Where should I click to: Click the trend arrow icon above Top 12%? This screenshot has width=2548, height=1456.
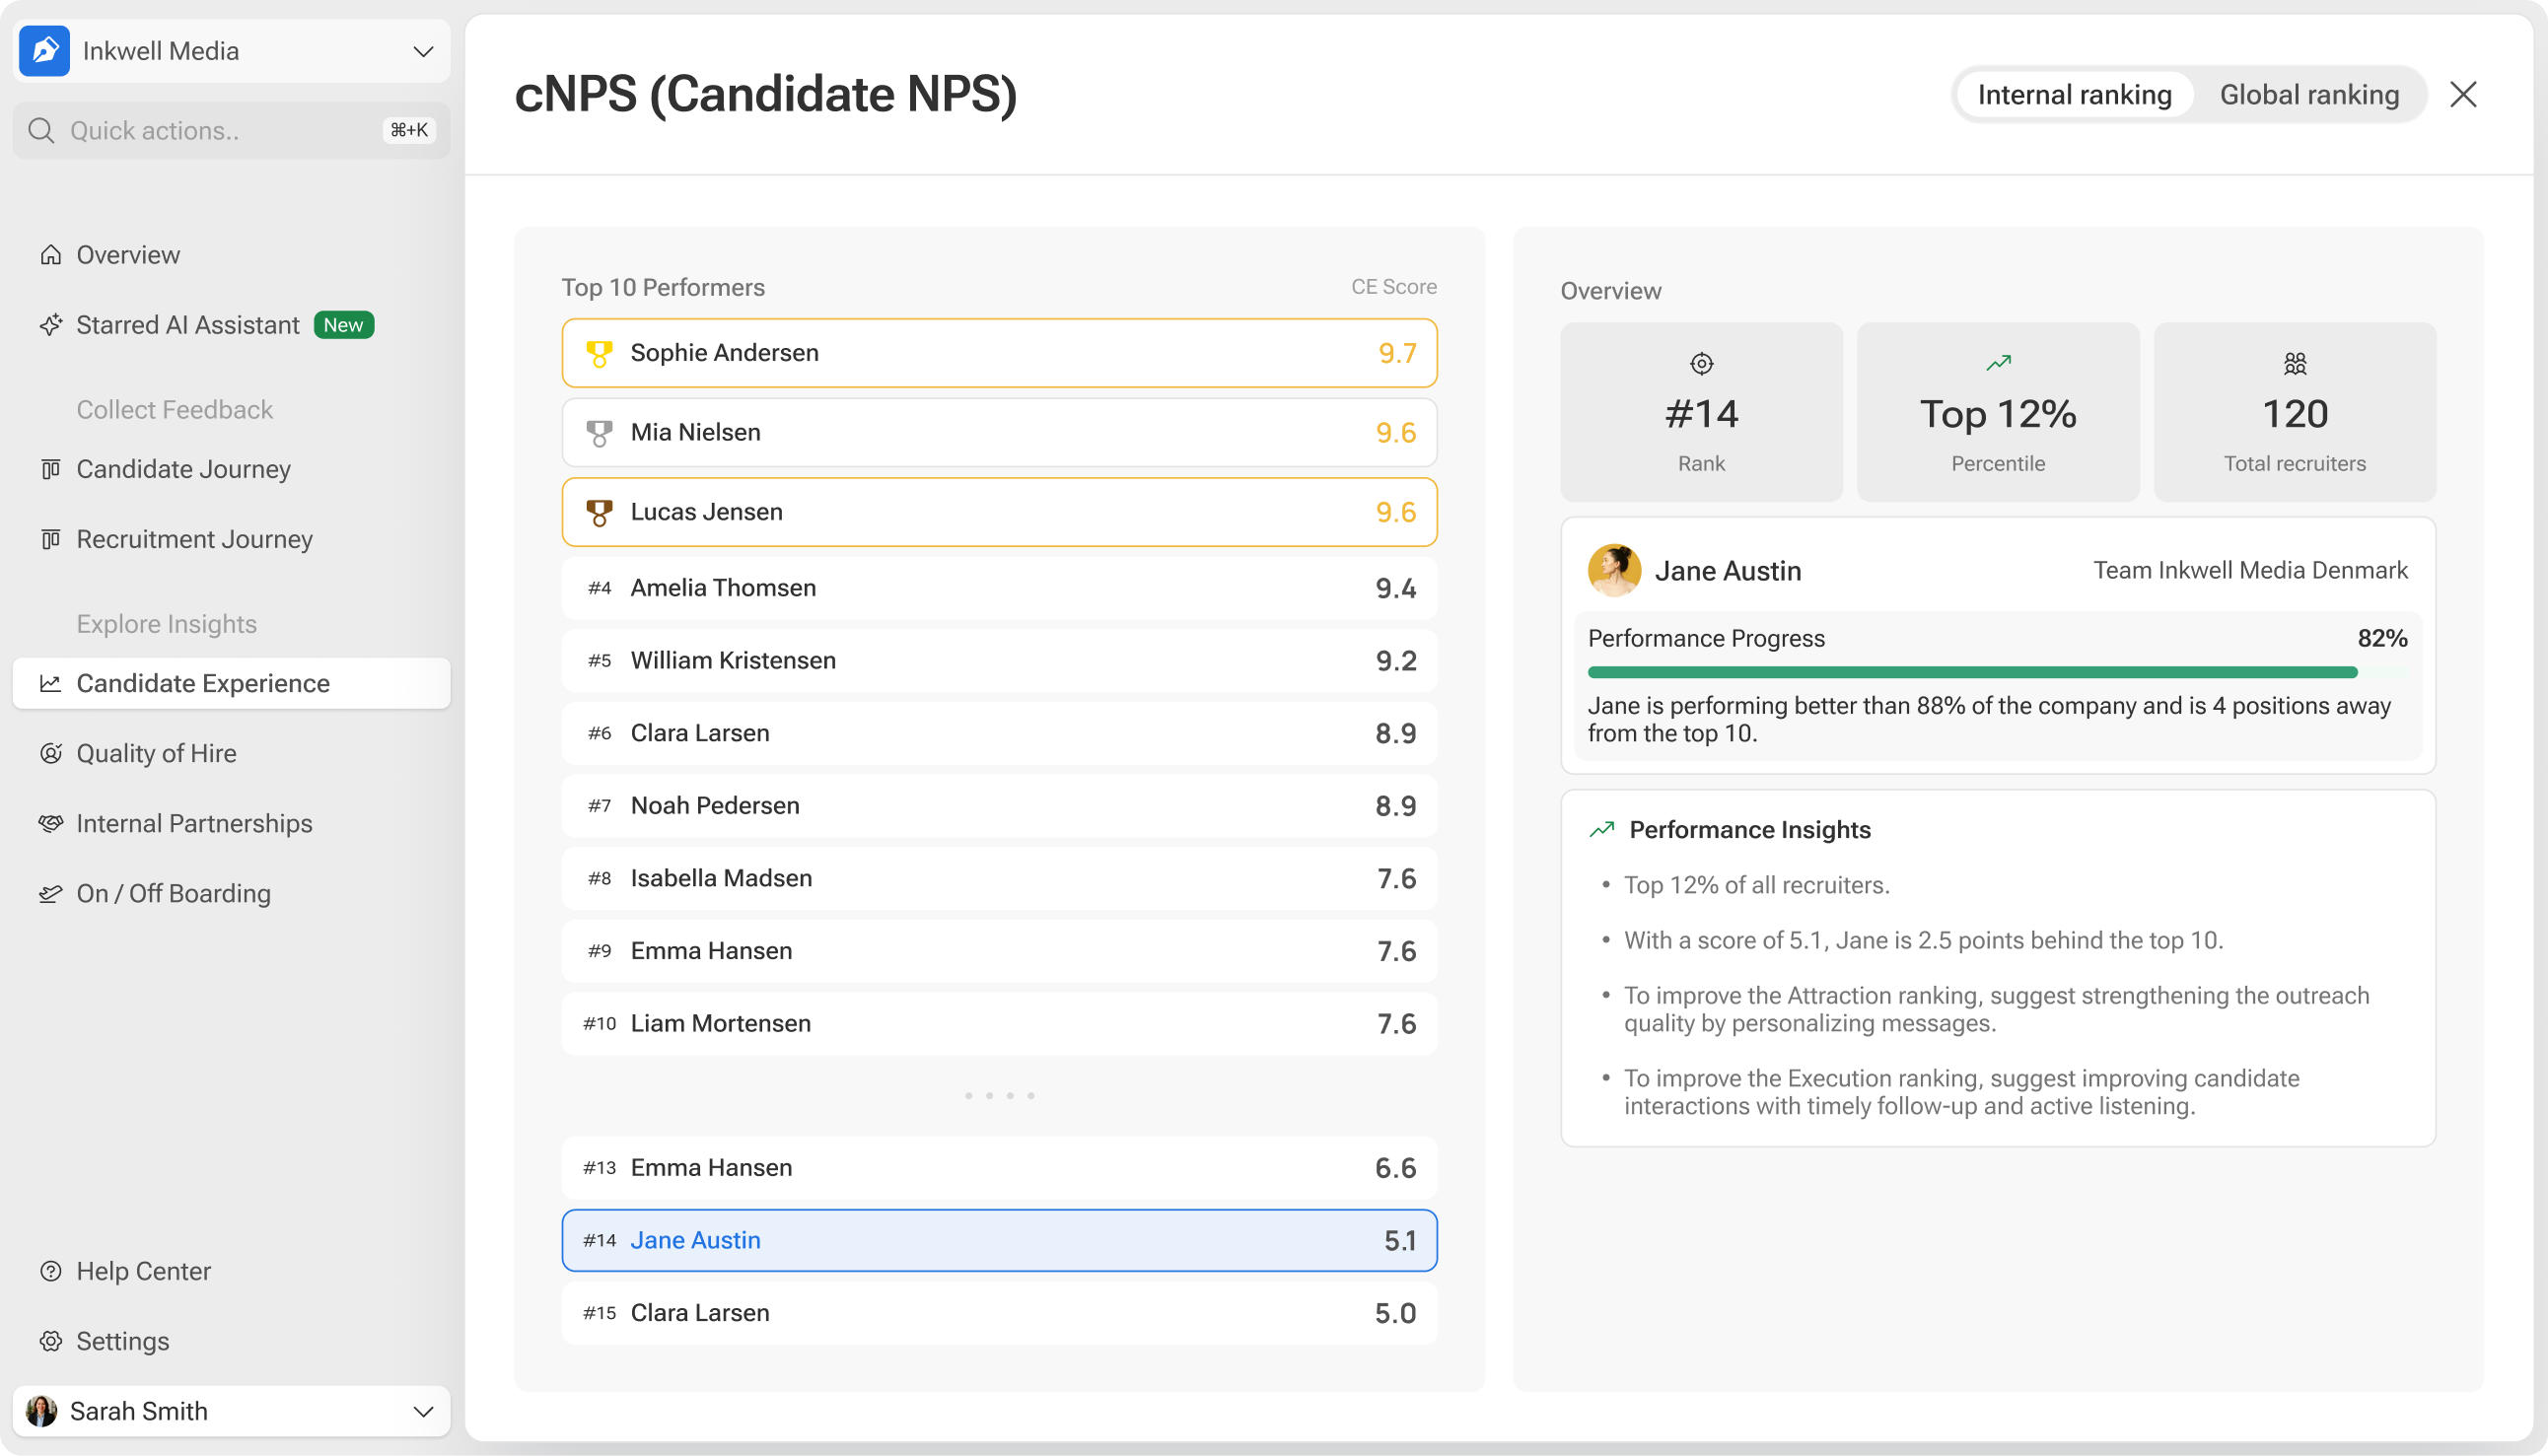pyautogui.click(x=1997, y=363)
